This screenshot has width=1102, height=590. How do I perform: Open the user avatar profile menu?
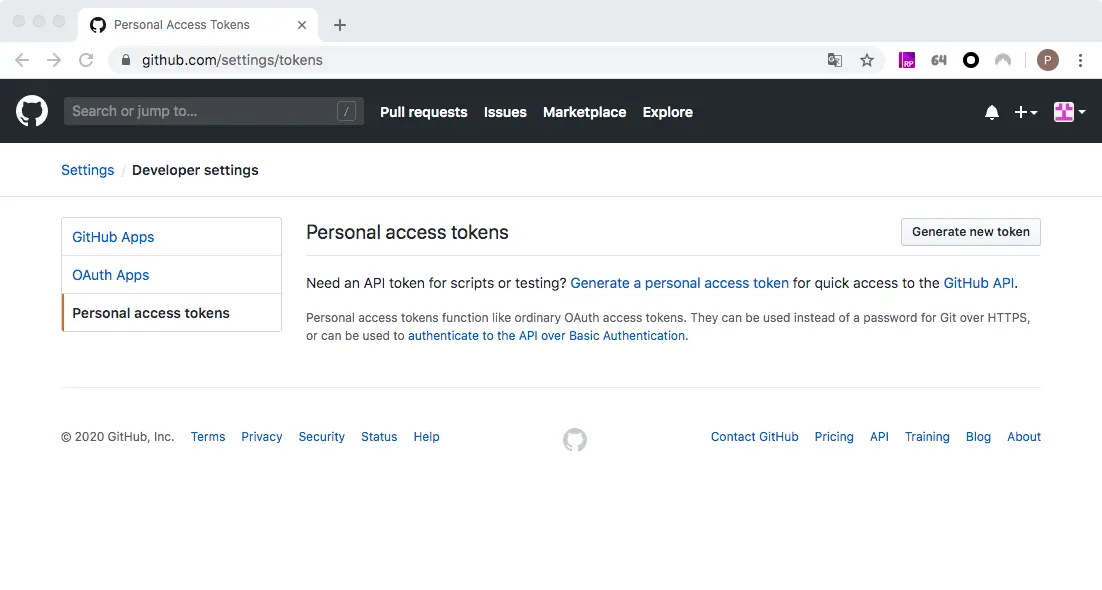(x=1069, y=112)
